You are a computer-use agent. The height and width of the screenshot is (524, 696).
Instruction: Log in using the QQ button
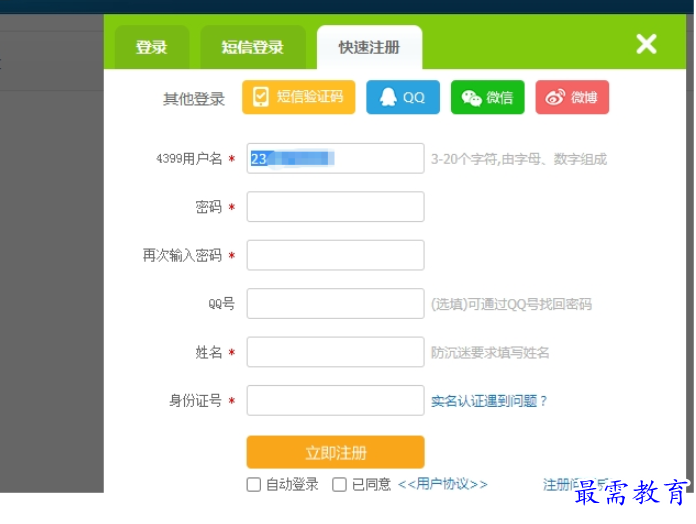(403, 97)
